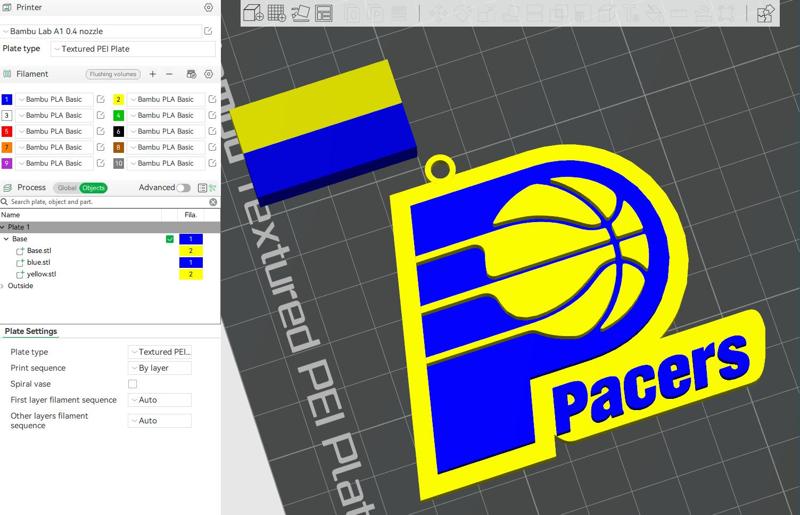Expand the Outside tree node

3,286
